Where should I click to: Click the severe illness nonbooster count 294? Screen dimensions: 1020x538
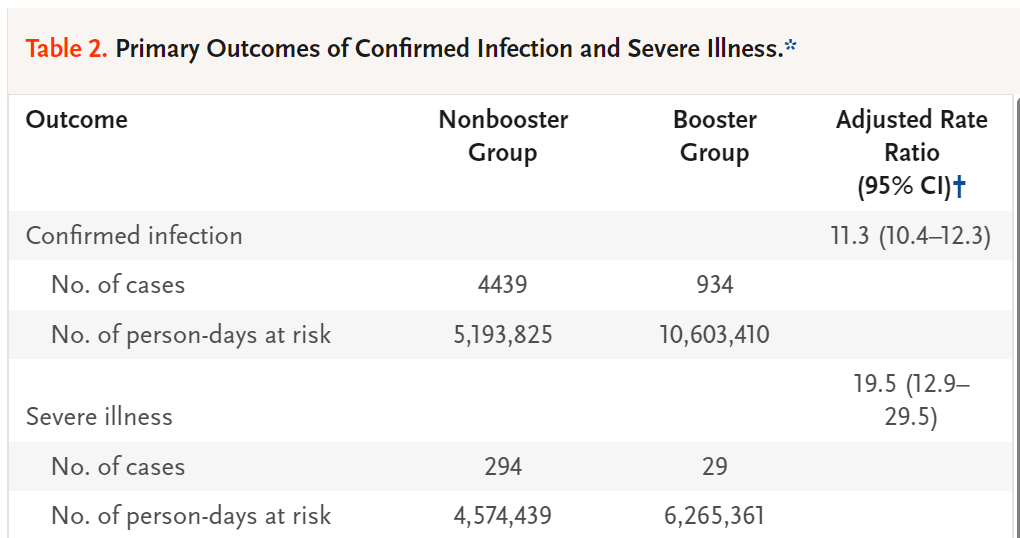click(x=502, y=467)
